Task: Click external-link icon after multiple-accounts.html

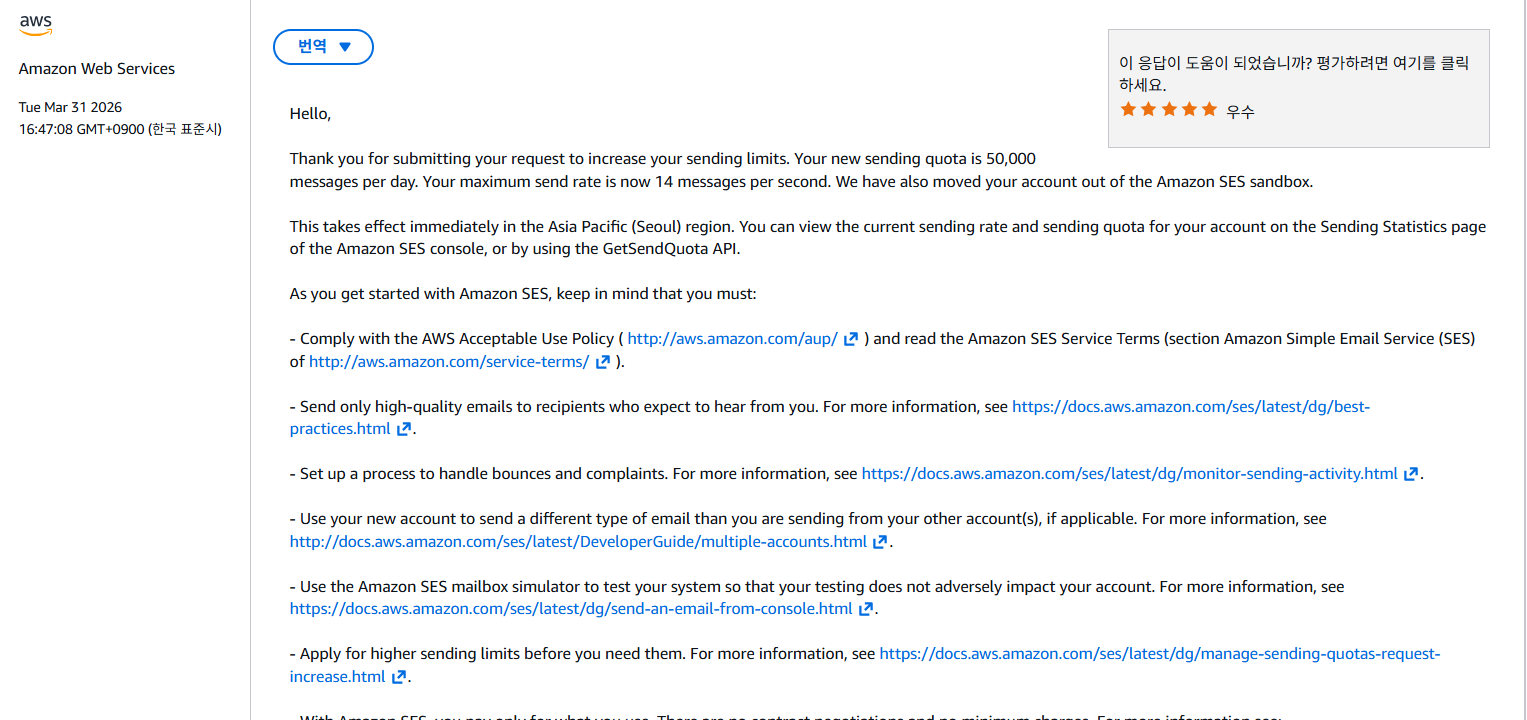Action: click(880, 542)
